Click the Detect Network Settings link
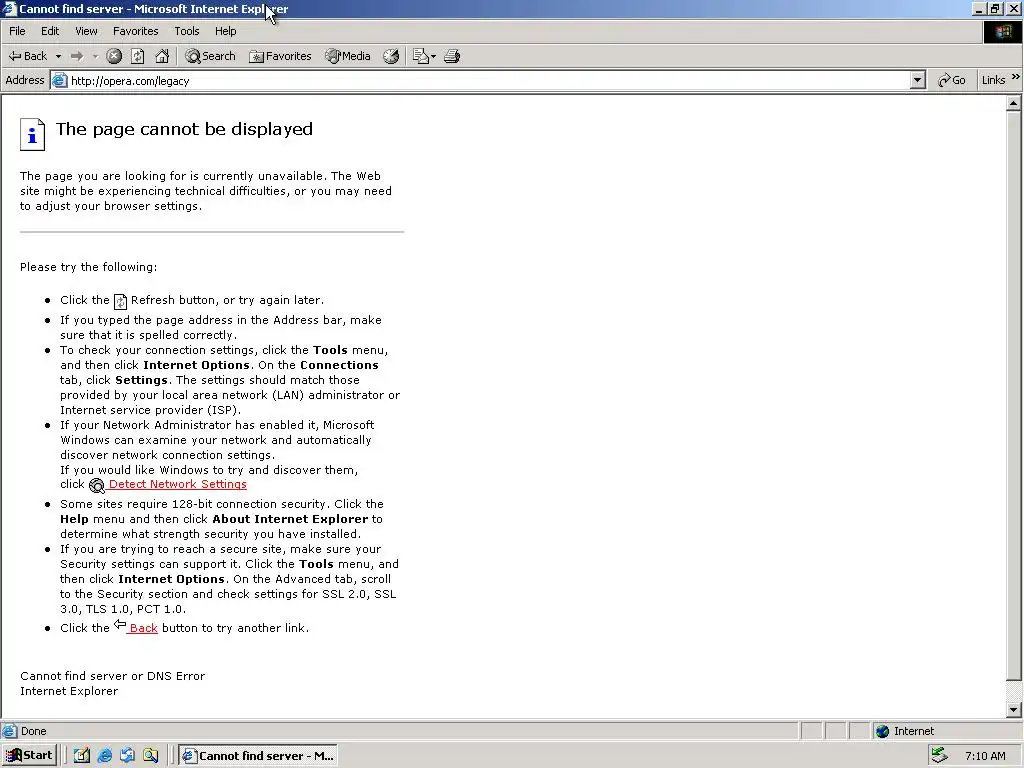 coord(177,485)
